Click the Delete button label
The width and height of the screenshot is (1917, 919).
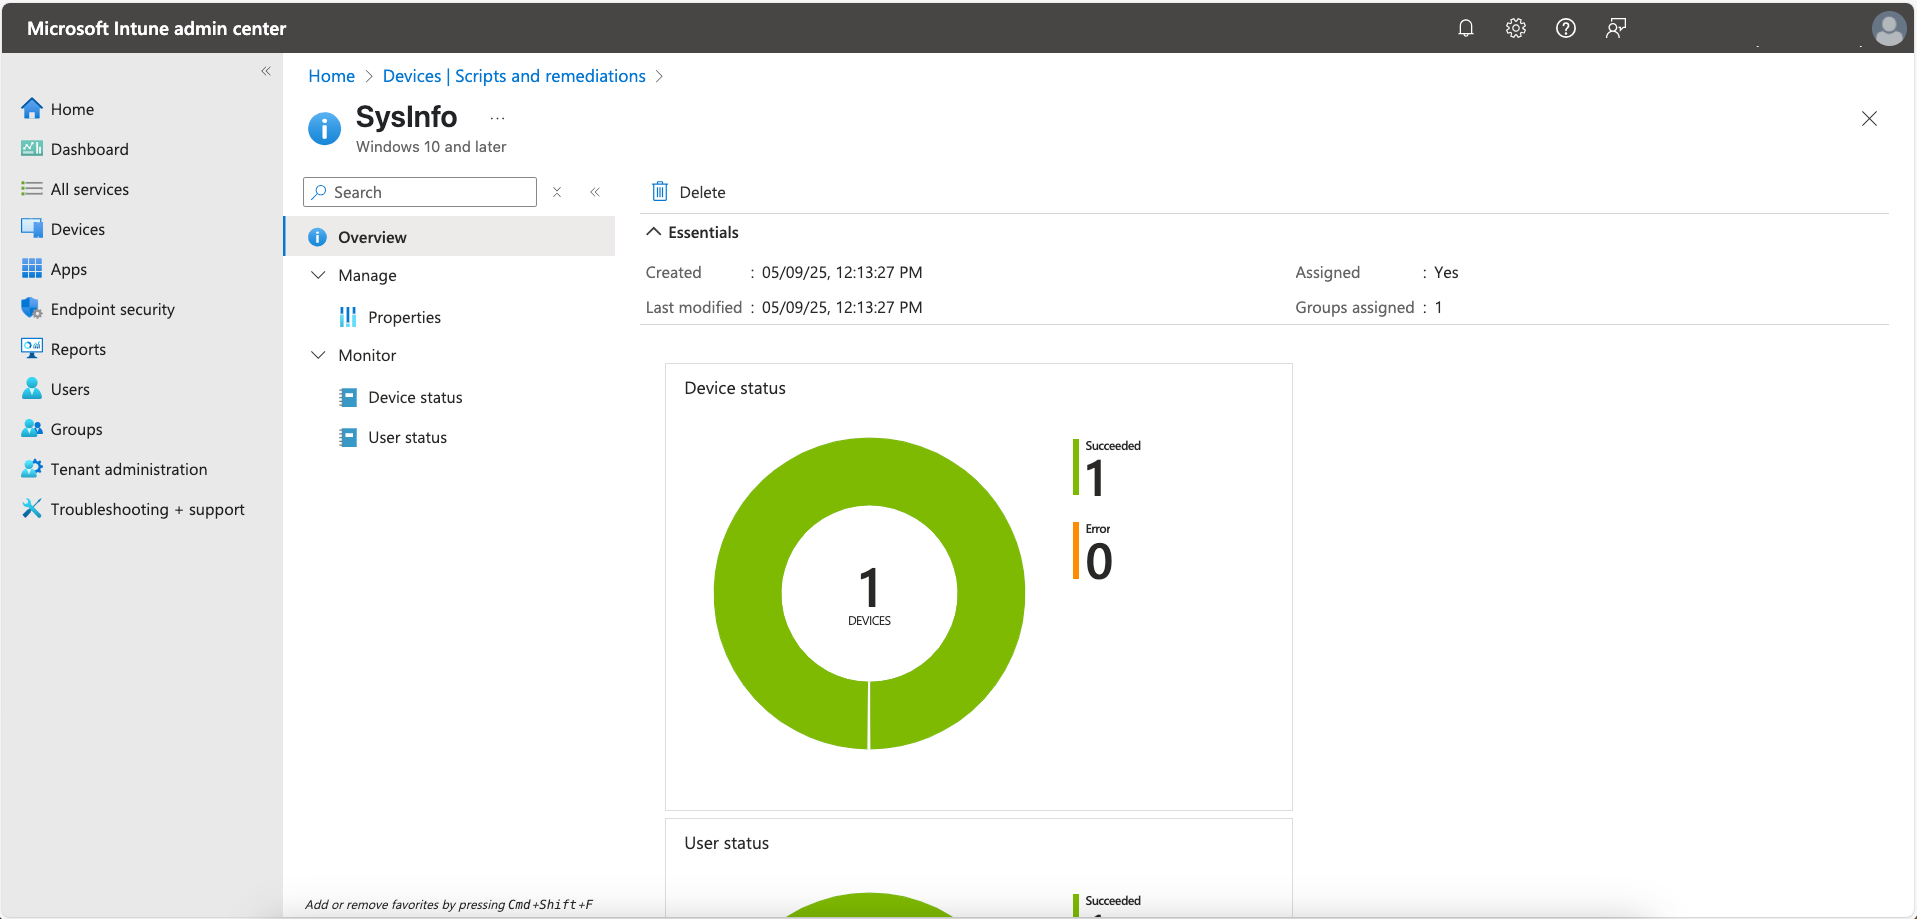tap(702, 192)
